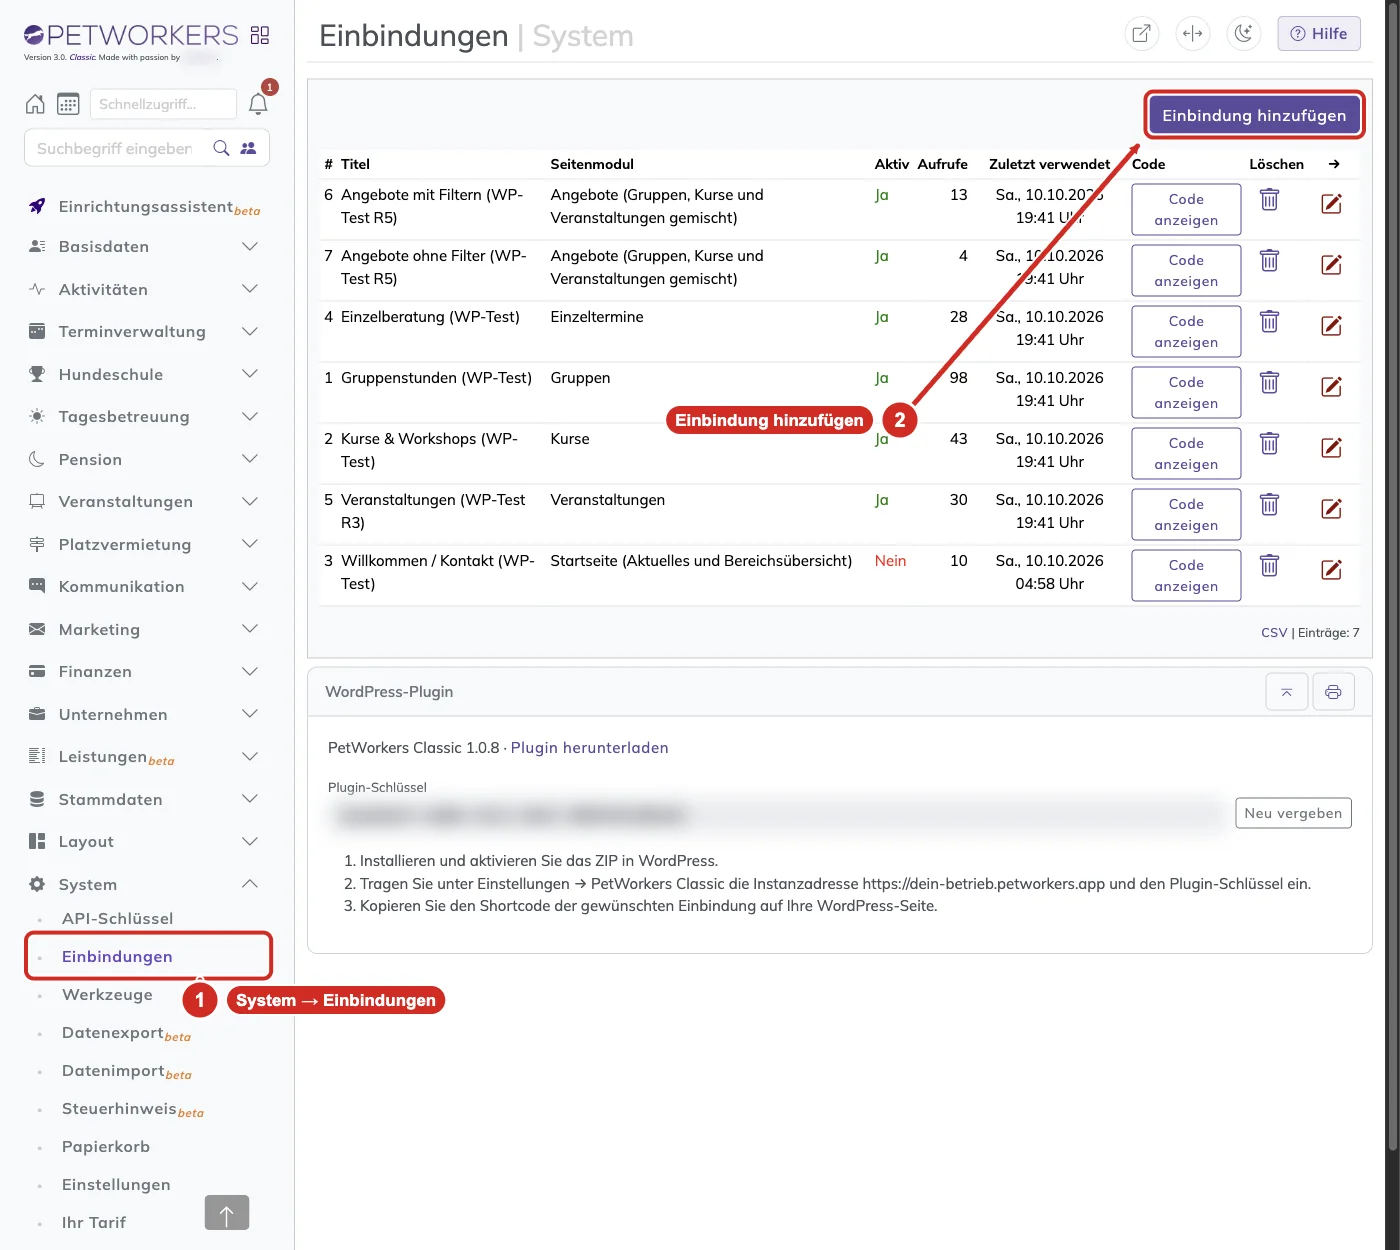
Task: Toggle dark mode moon icon
Action: point(1243,33)
